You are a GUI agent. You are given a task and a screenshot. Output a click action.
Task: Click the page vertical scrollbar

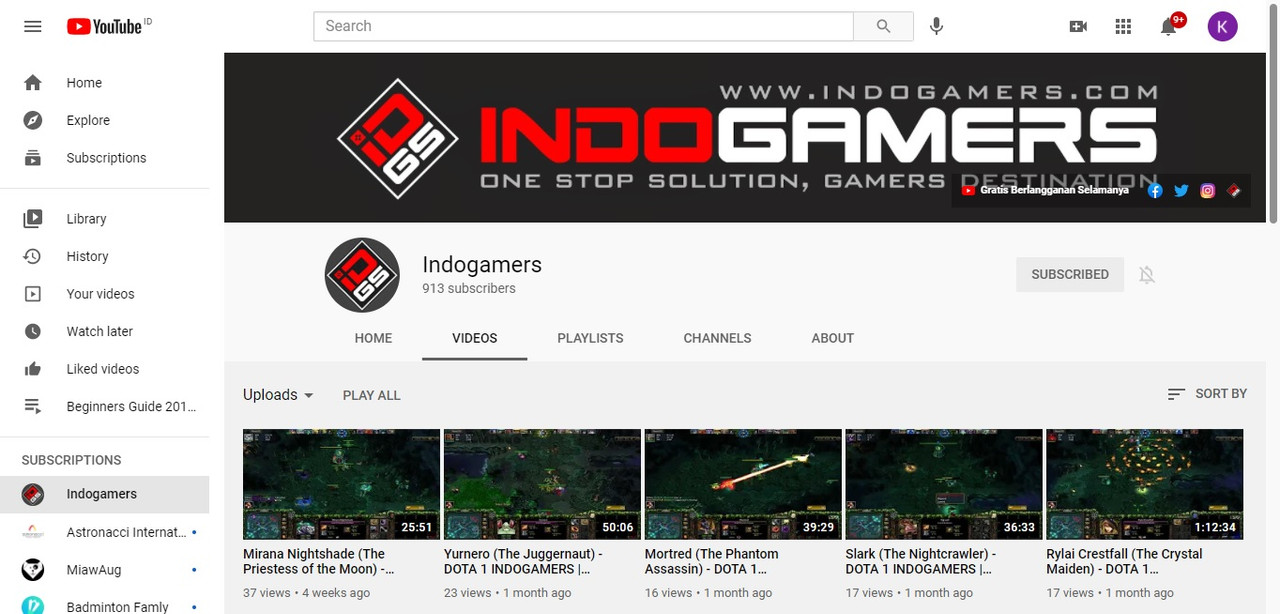tap(1273, 112)
